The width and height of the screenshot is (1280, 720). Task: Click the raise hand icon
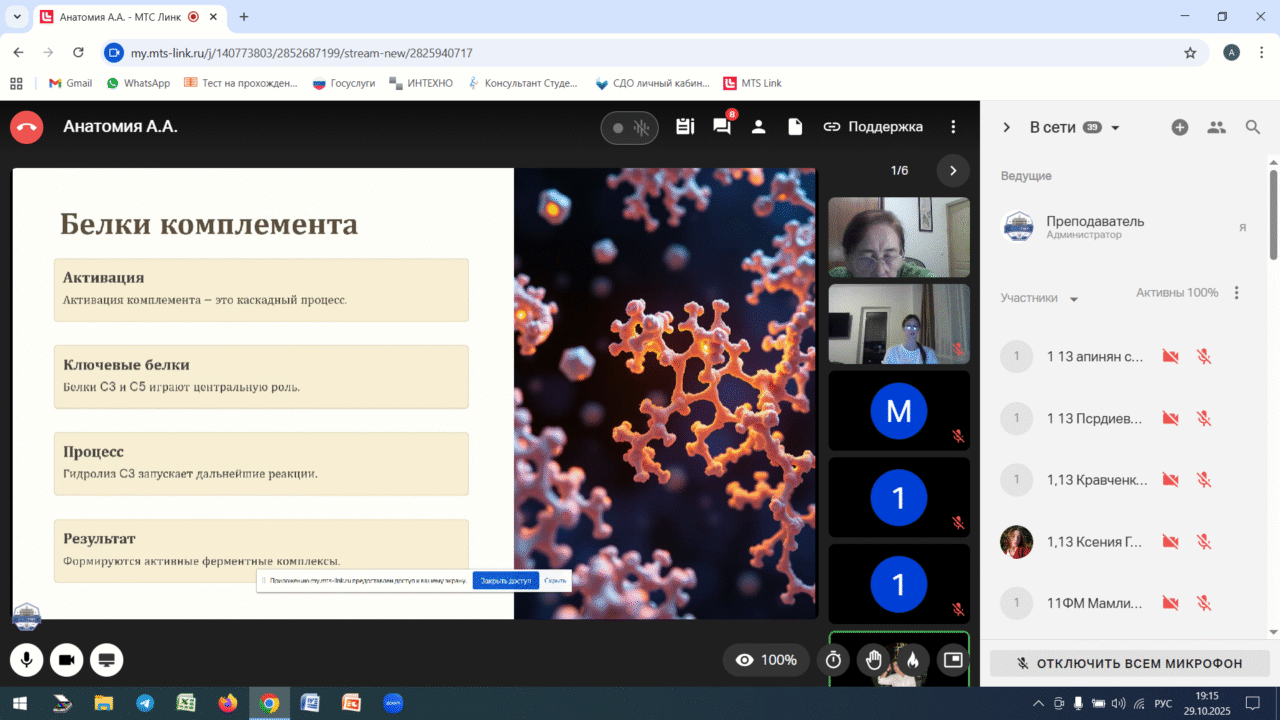[873, 660]
